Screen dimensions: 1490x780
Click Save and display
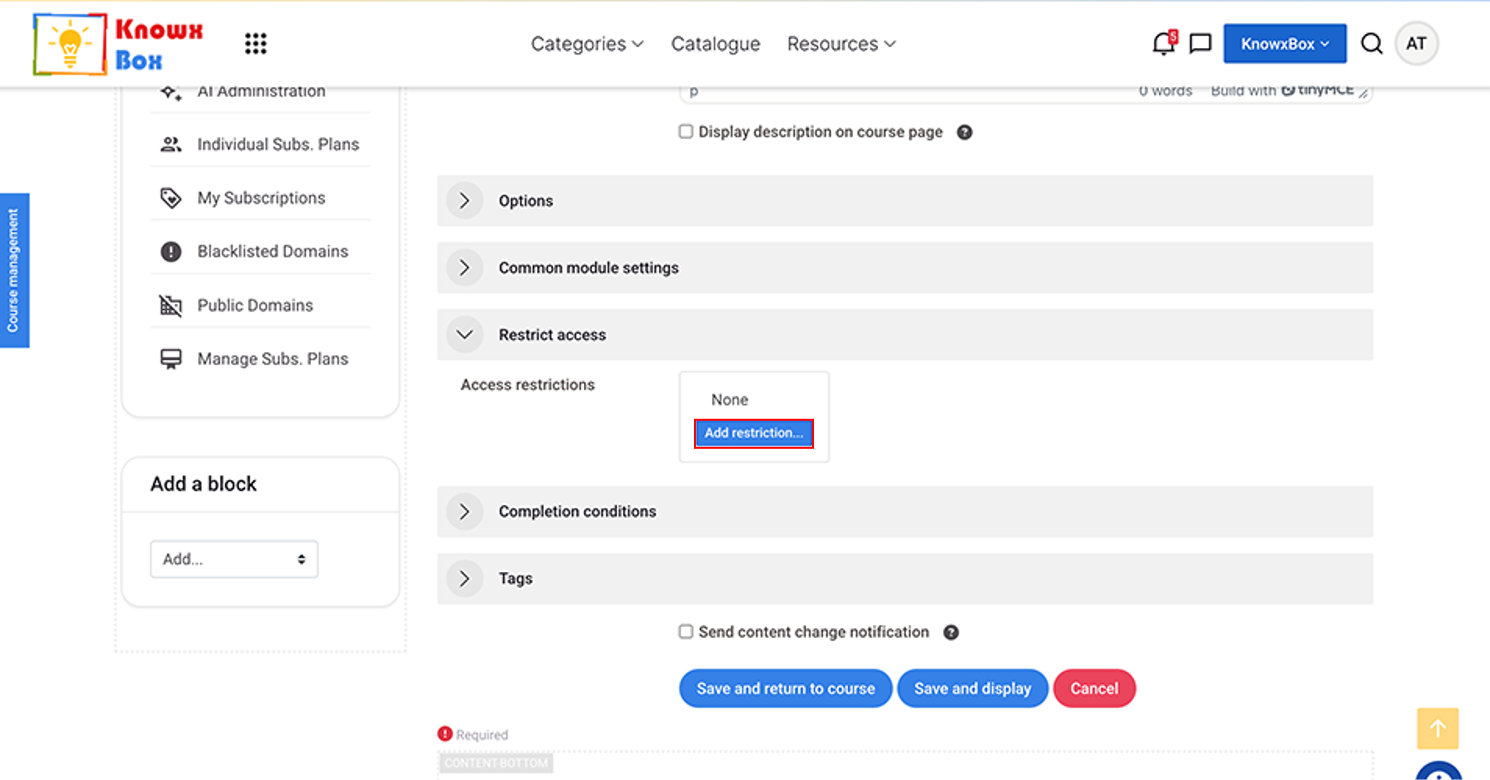point(973,688)
